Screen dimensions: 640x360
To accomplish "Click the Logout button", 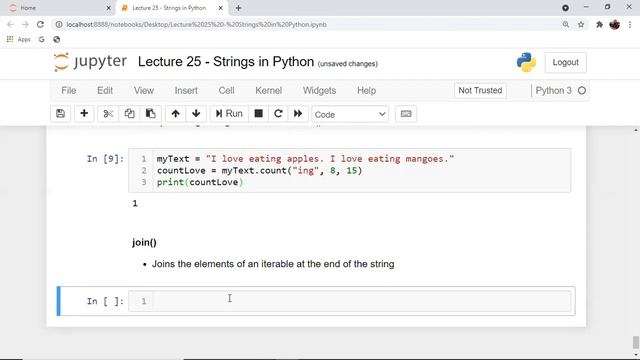I will pyautogui.click(x=565, y=62).
